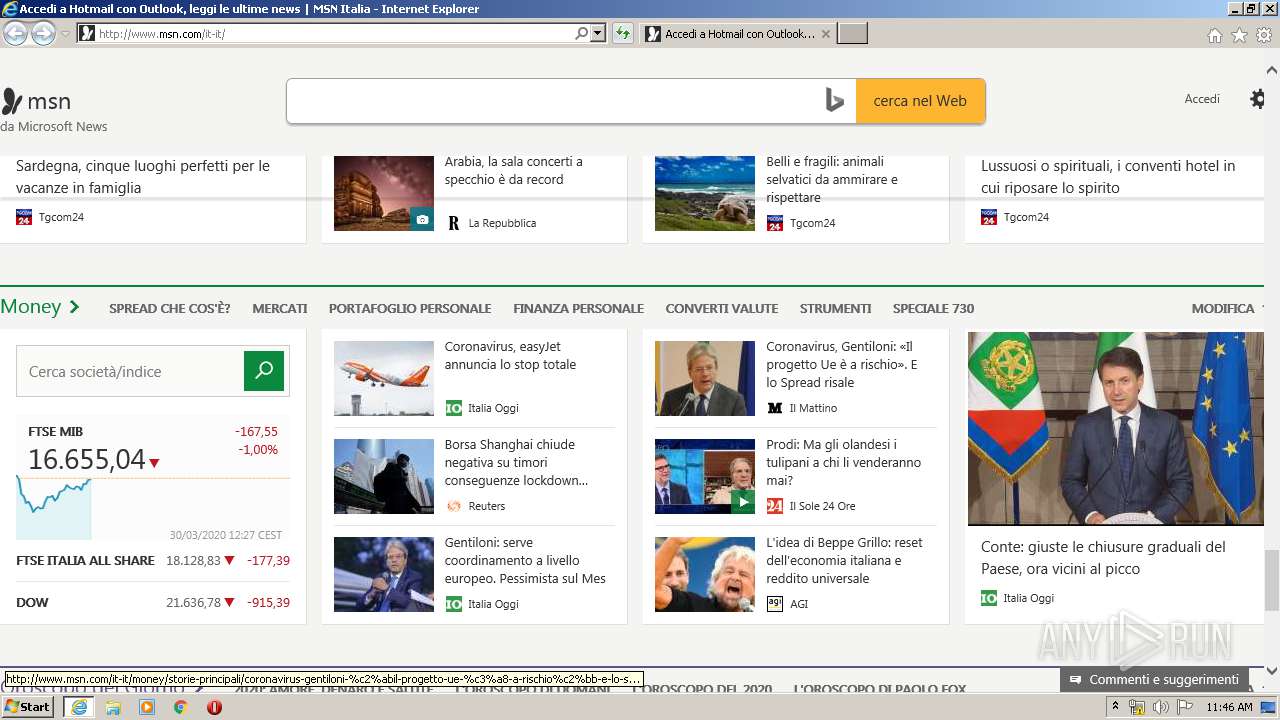Click the Gentiloni coordinamento europeo thumbnail

coord(384,574)
